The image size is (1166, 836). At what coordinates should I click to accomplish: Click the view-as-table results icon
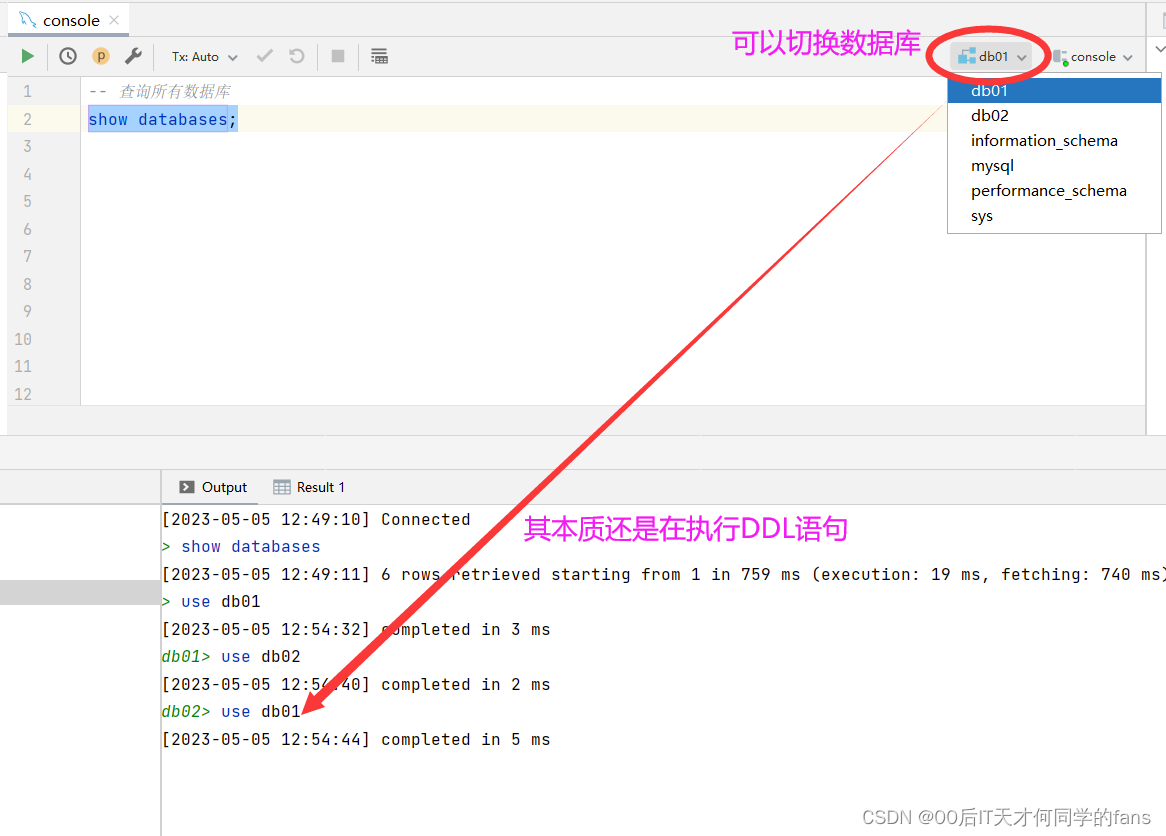(379, 57)
